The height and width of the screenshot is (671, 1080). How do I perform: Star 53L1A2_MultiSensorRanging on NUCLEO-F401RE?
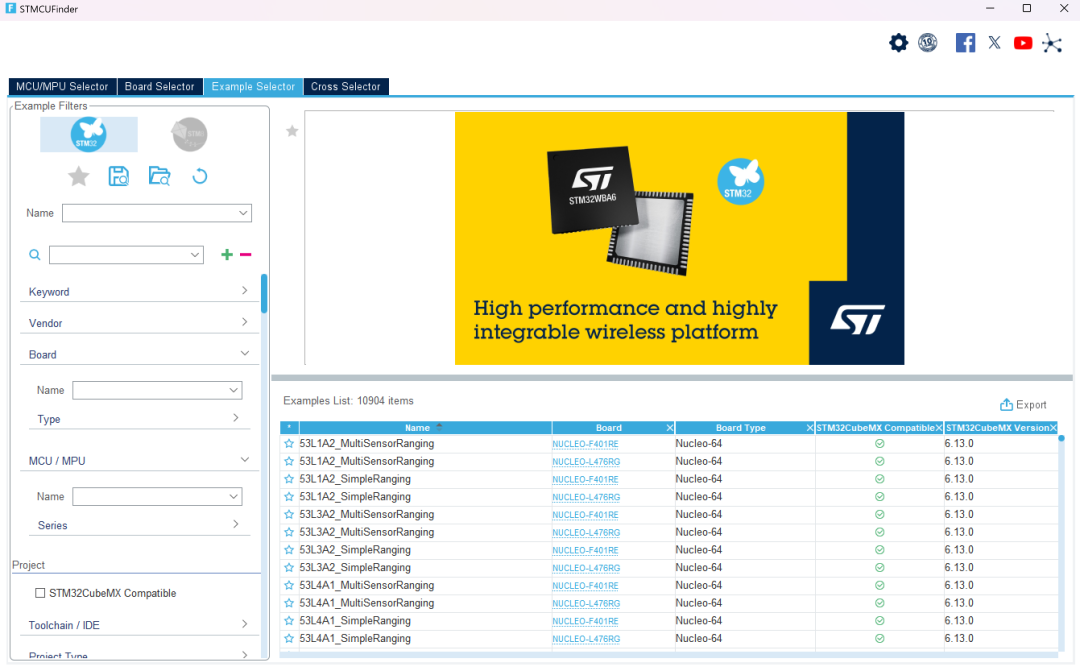point(289,444)
